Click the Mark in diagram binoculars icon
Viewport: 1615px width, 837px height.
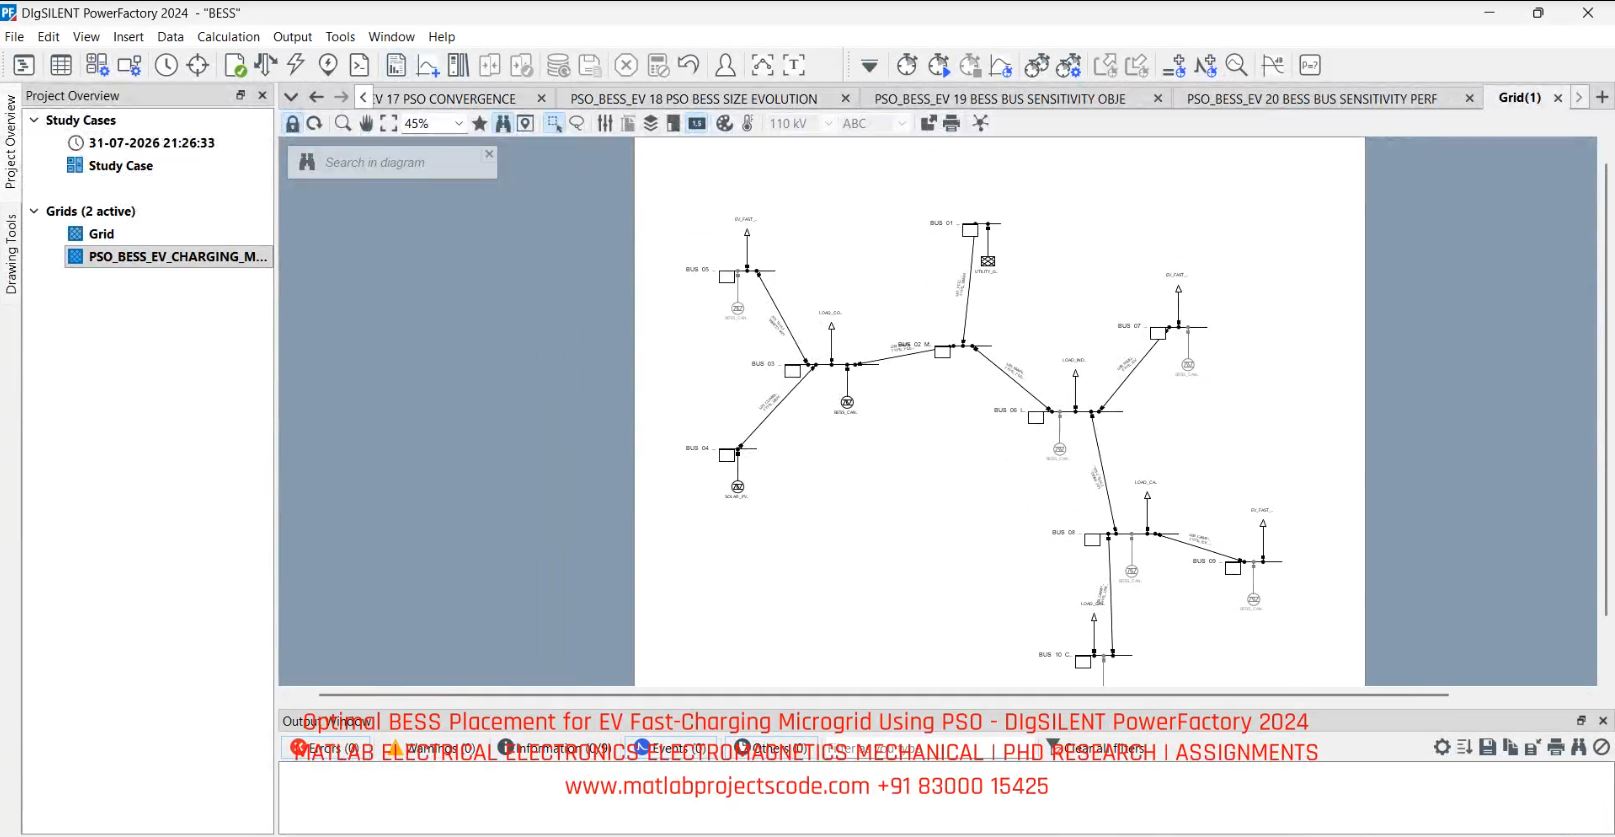(503, 123)
